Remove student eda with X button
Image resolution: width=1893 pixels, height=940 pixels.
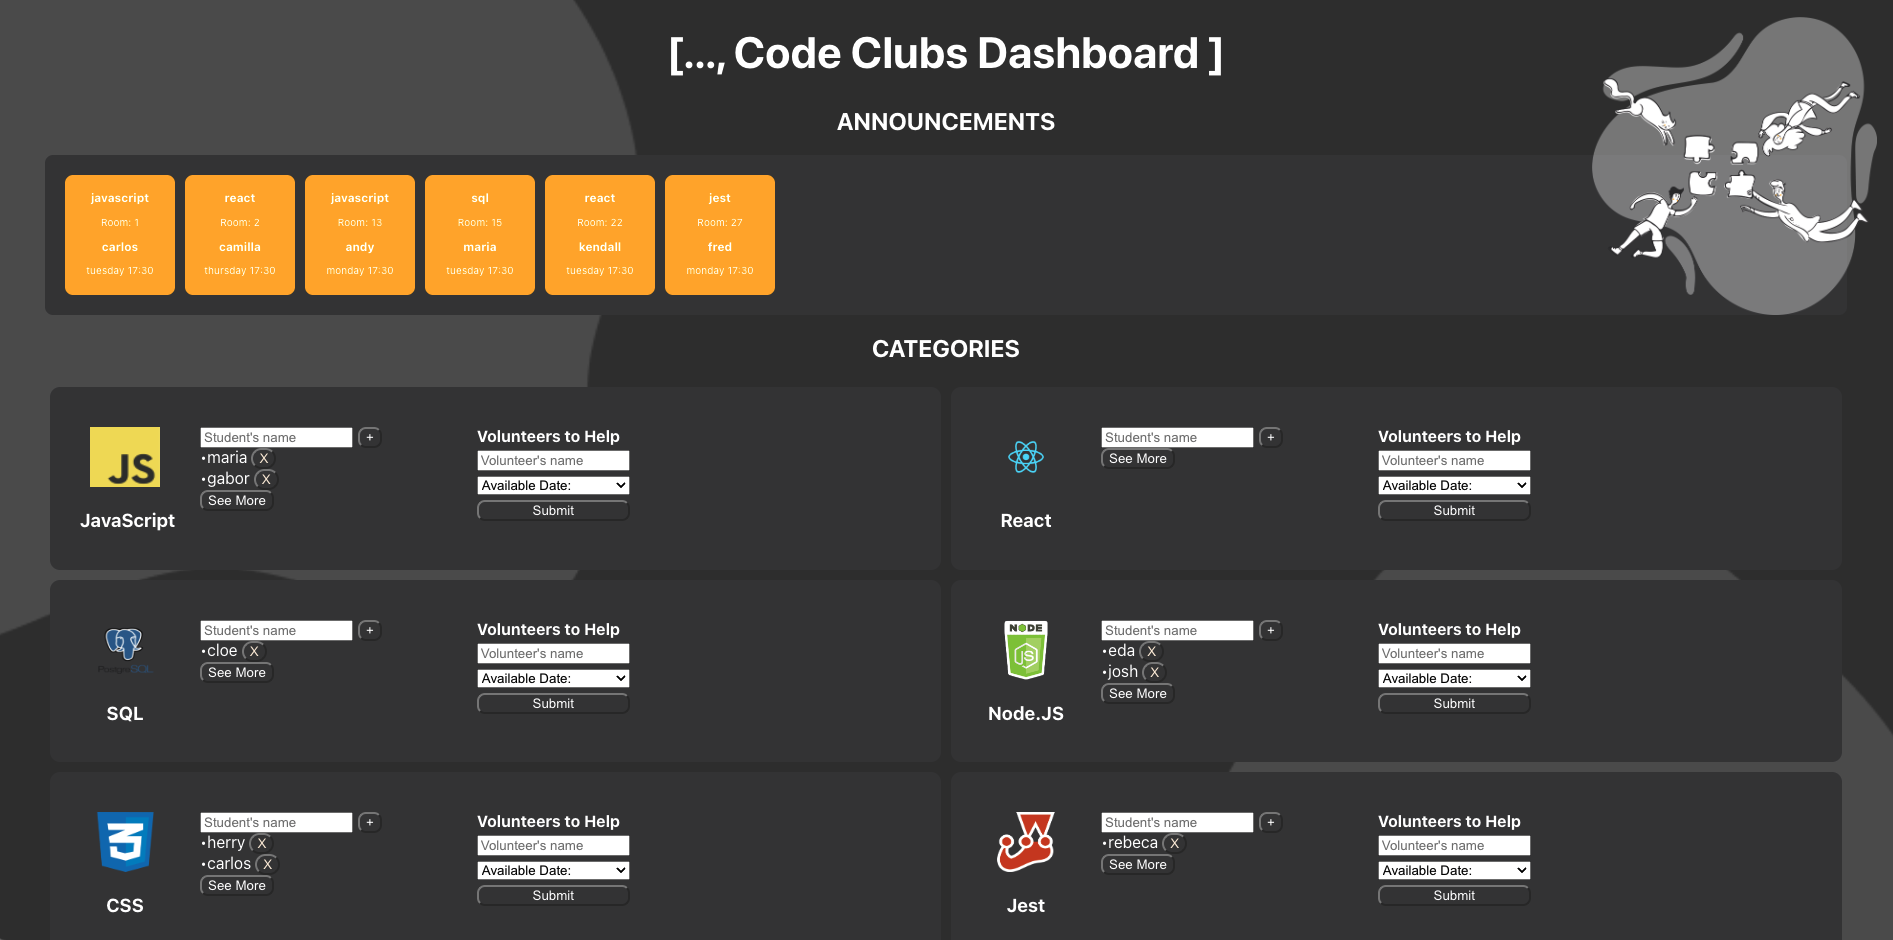tap(1152, 651)
